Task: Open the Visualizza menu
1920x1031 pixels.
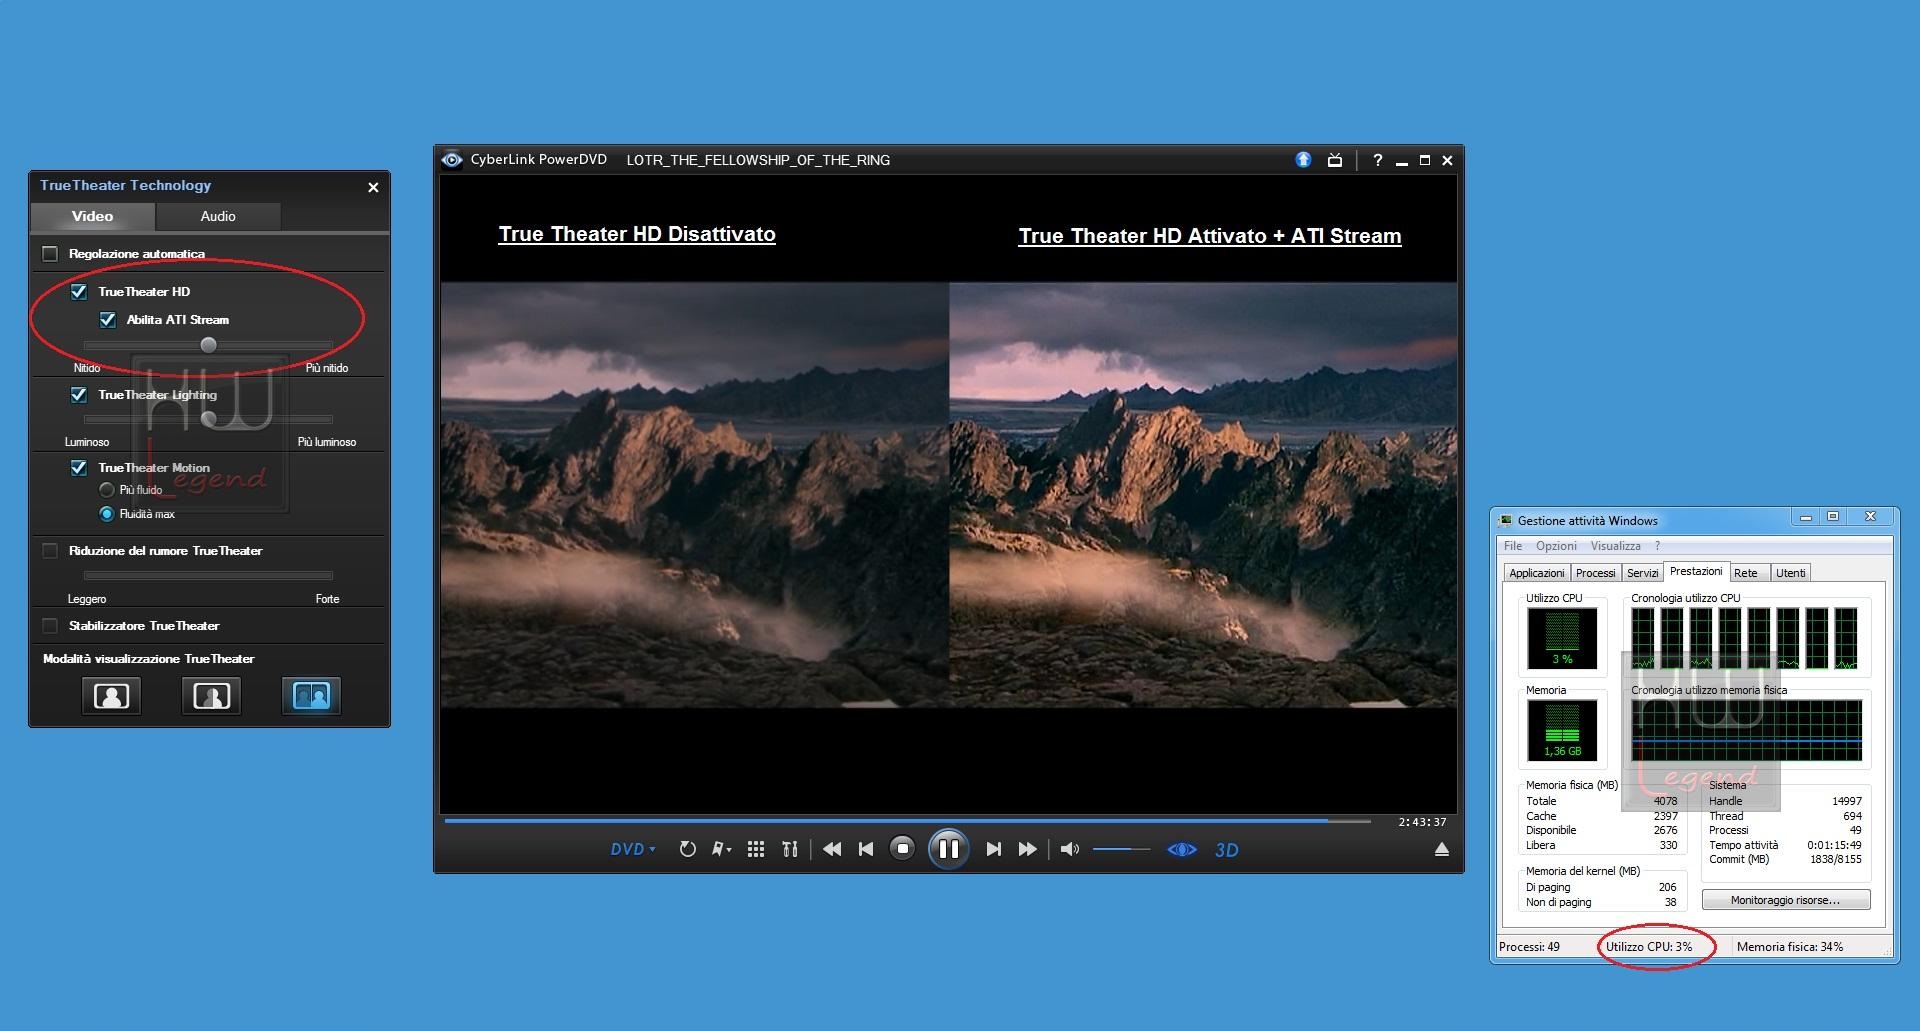Action: pos(1616,546)
